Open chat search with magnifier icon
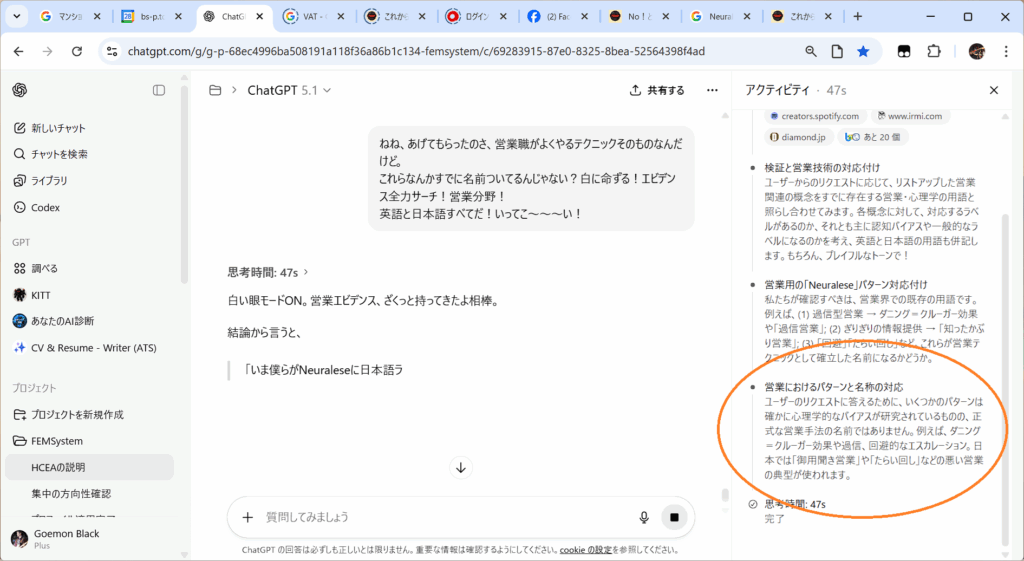 point(20,154)
